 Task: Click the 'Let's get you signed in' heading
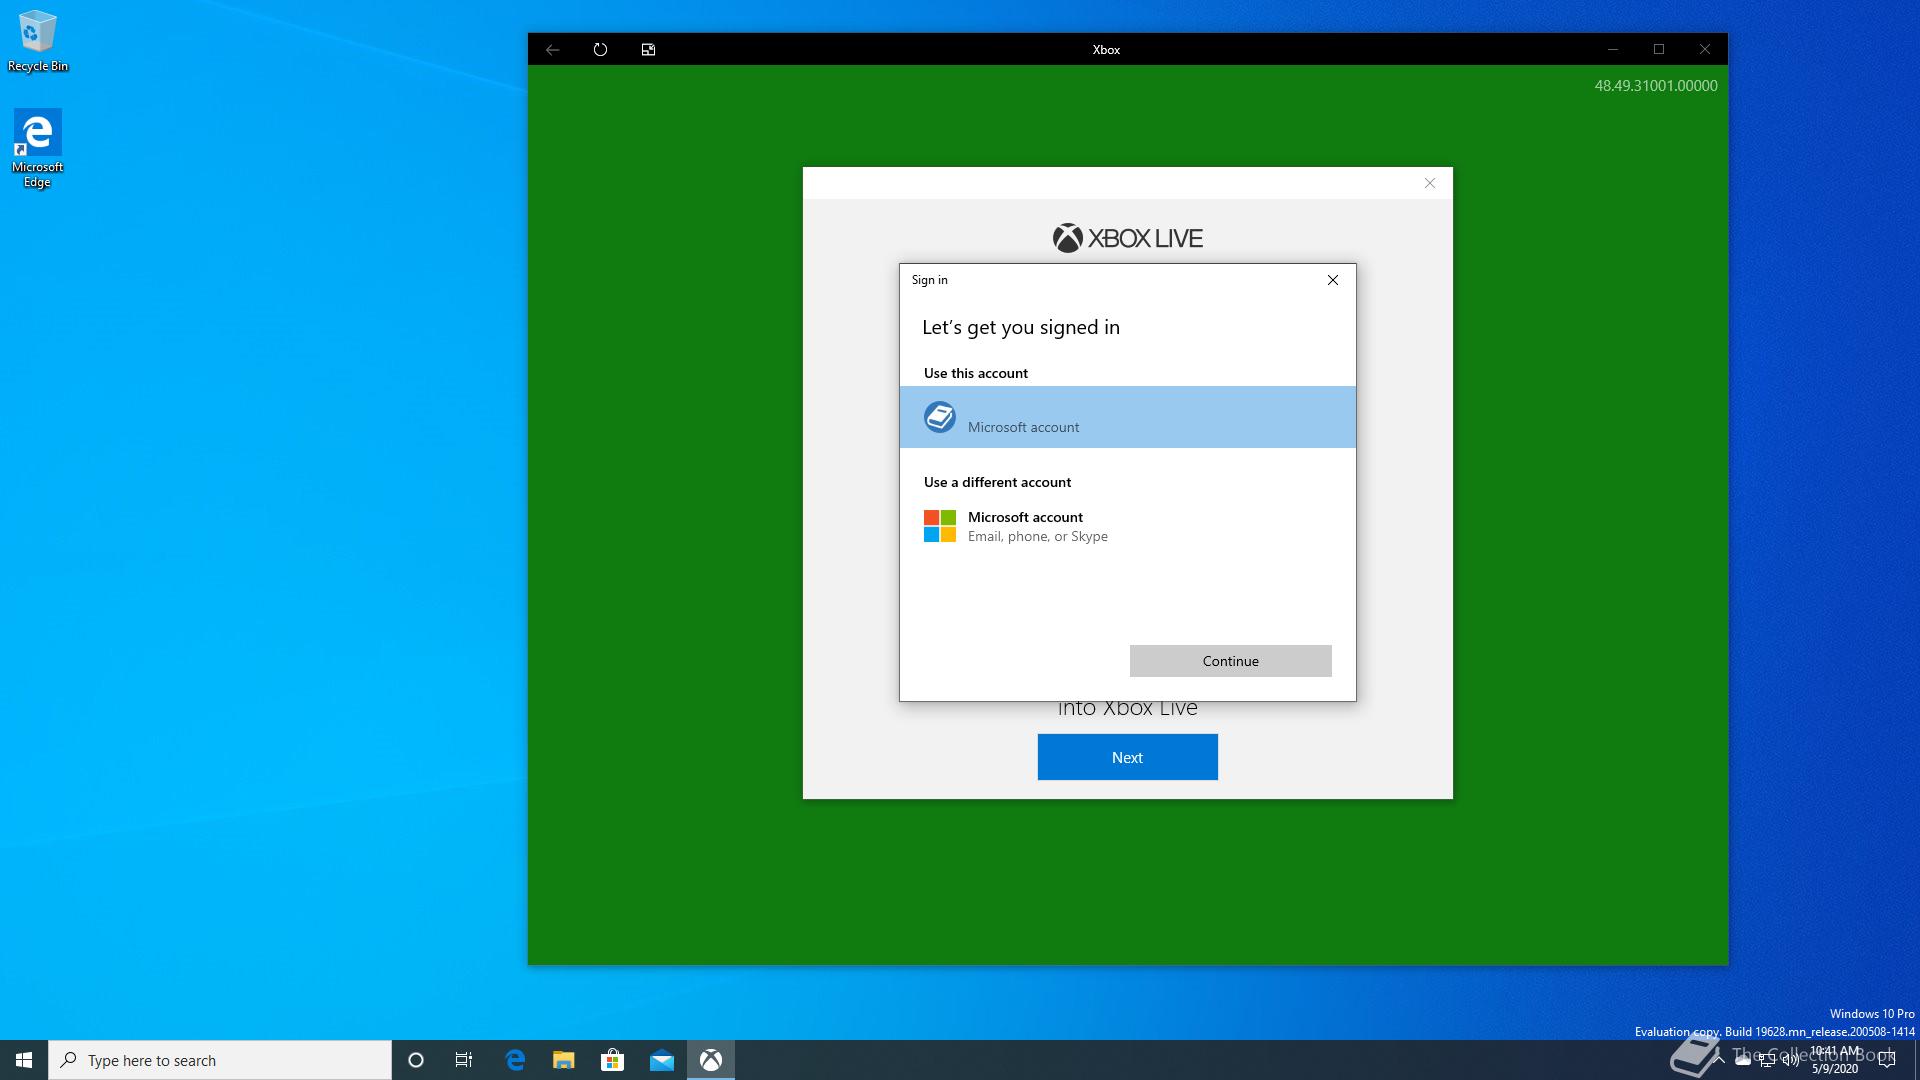(x=1021, y=328)
